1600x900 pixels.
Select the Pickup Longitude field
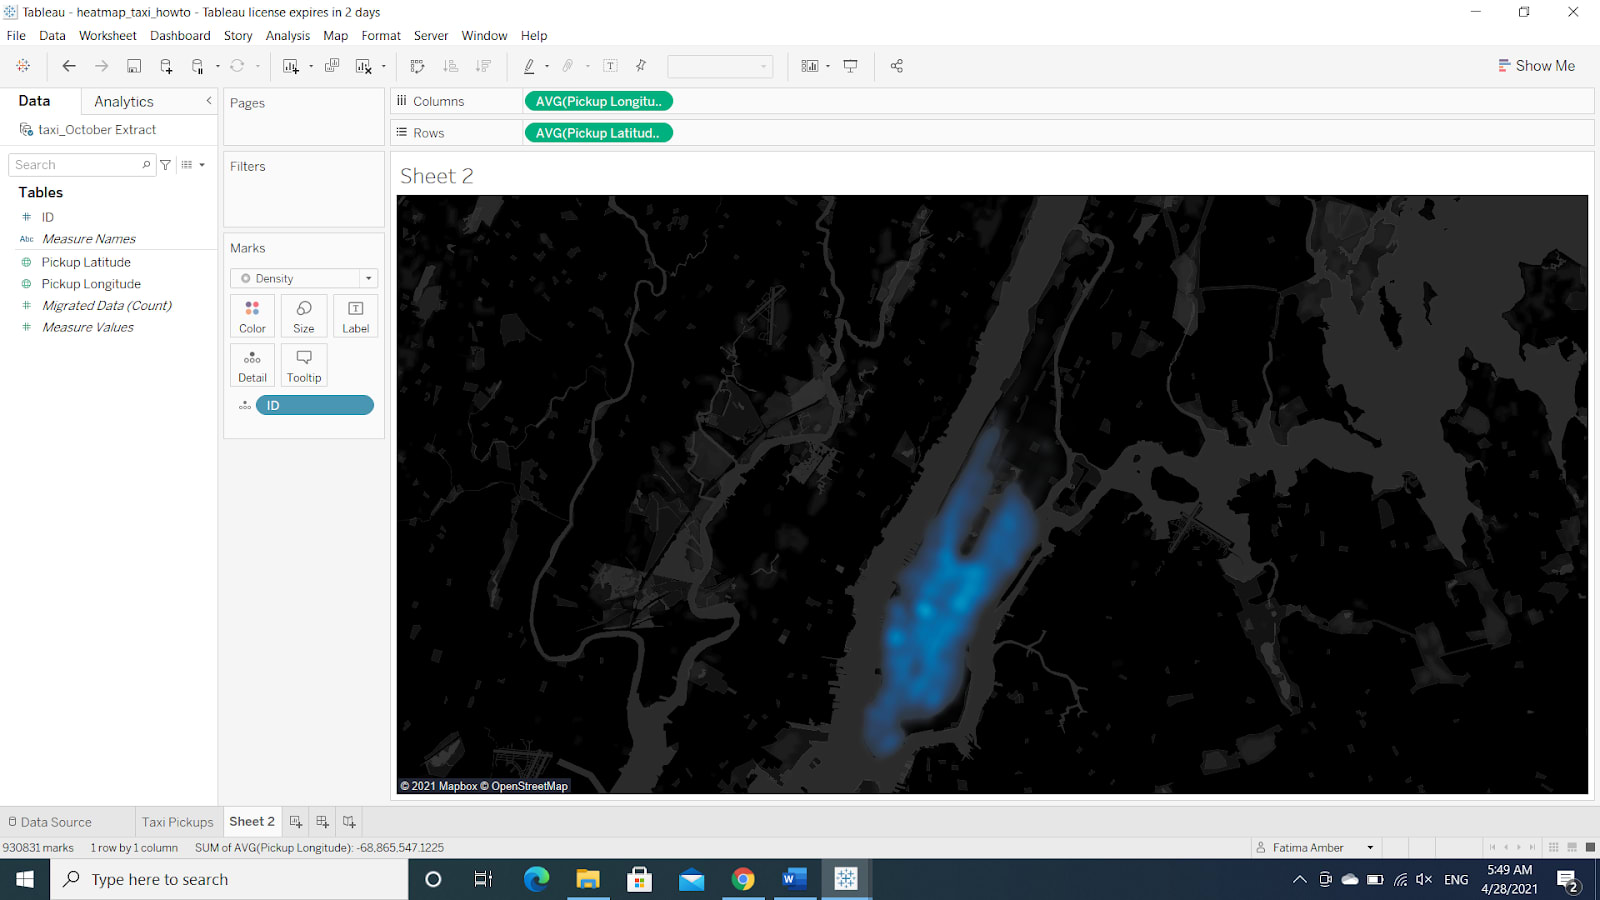[x=91, y=284]
